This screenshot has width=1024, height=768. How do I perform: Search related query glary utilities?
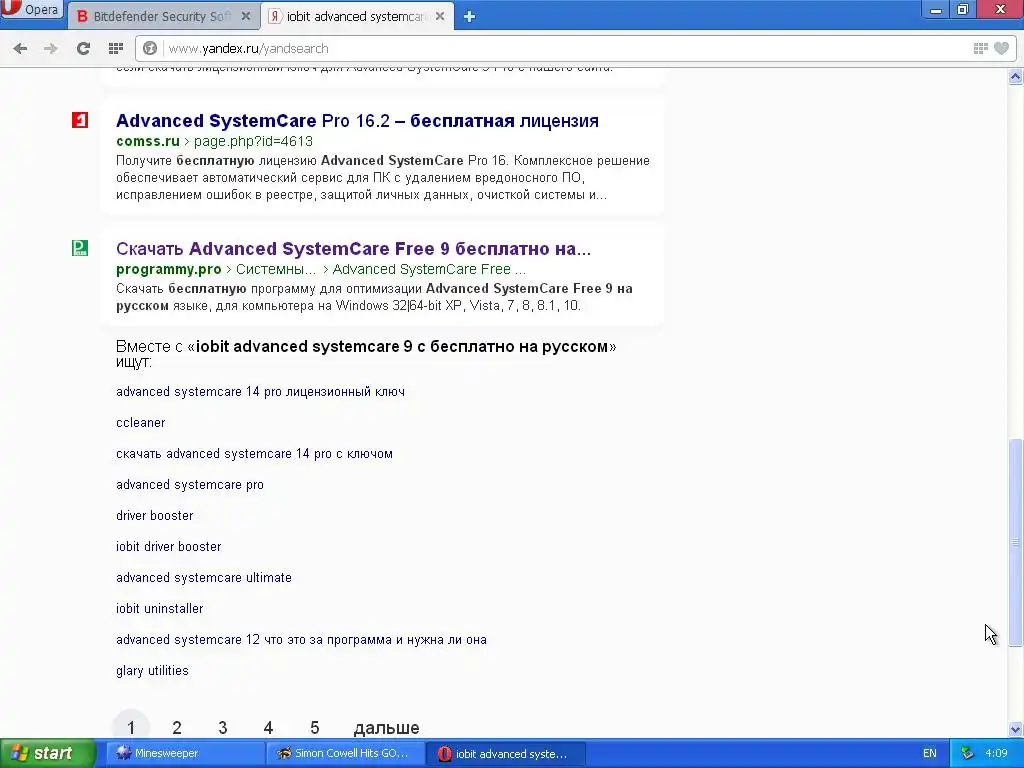(152, 671)
